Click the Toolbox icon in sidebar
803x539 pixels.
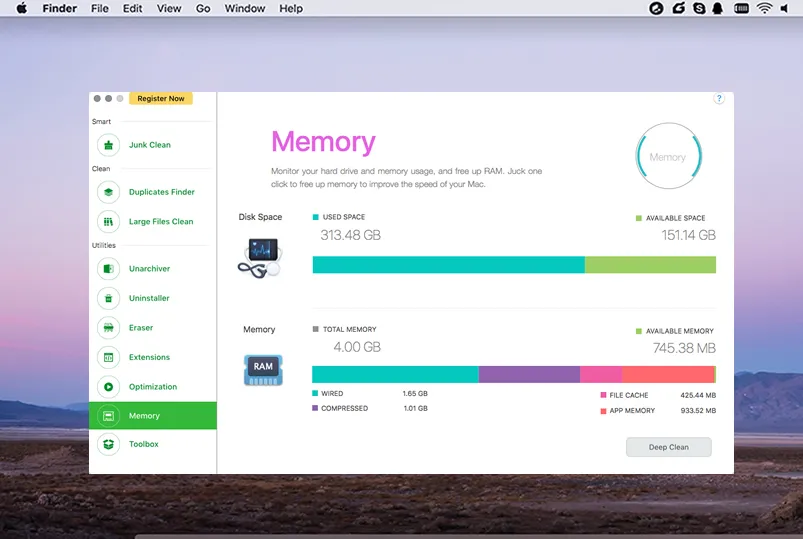(x=108, y=444)
